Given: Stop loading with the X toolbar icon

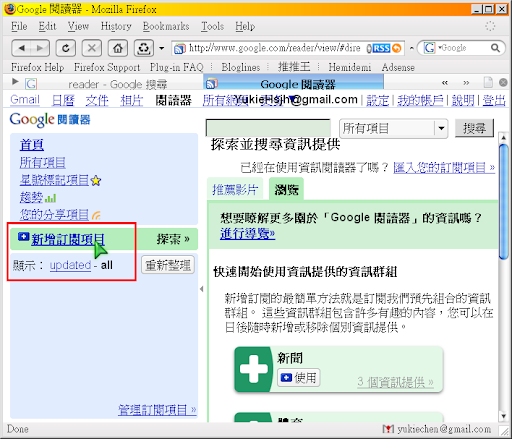Looking at the screenshot, I should 92,48.
